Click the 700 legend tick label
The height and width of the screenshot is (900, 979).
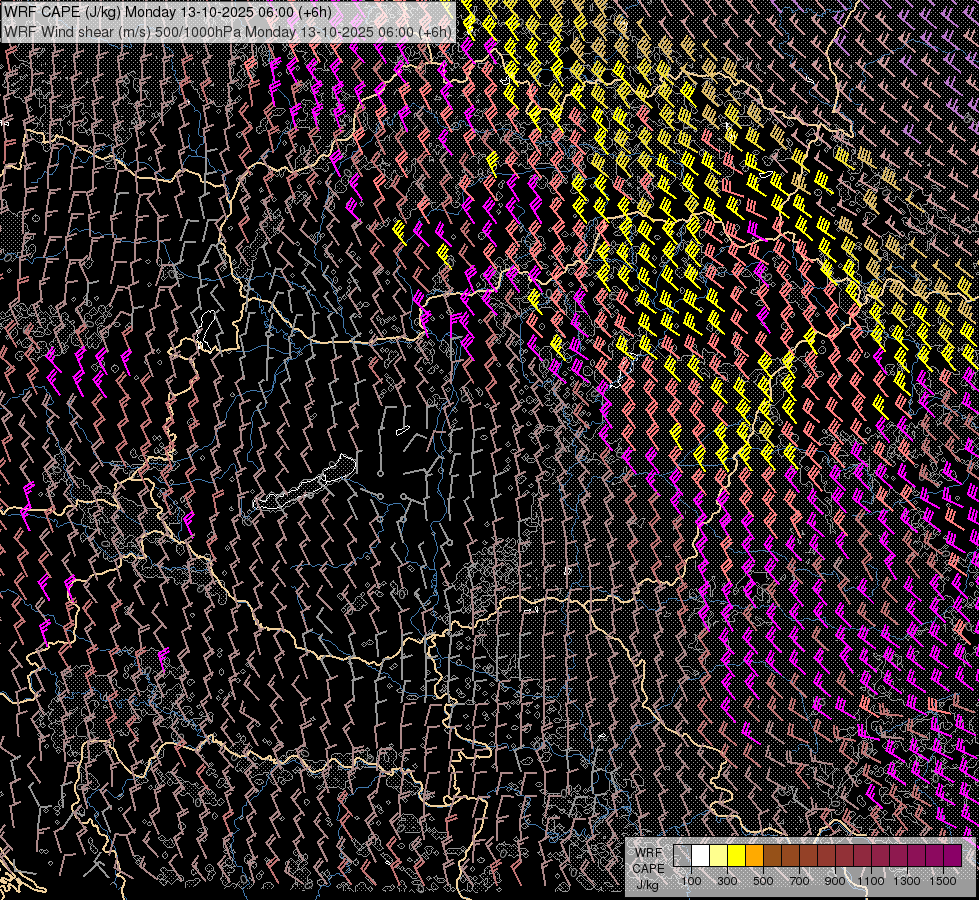pos(799,881)
